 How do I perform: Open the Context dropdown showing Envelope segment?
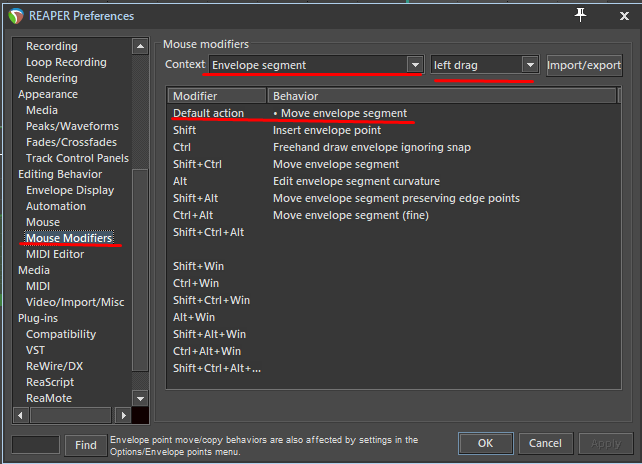click(x=316, y=65)
